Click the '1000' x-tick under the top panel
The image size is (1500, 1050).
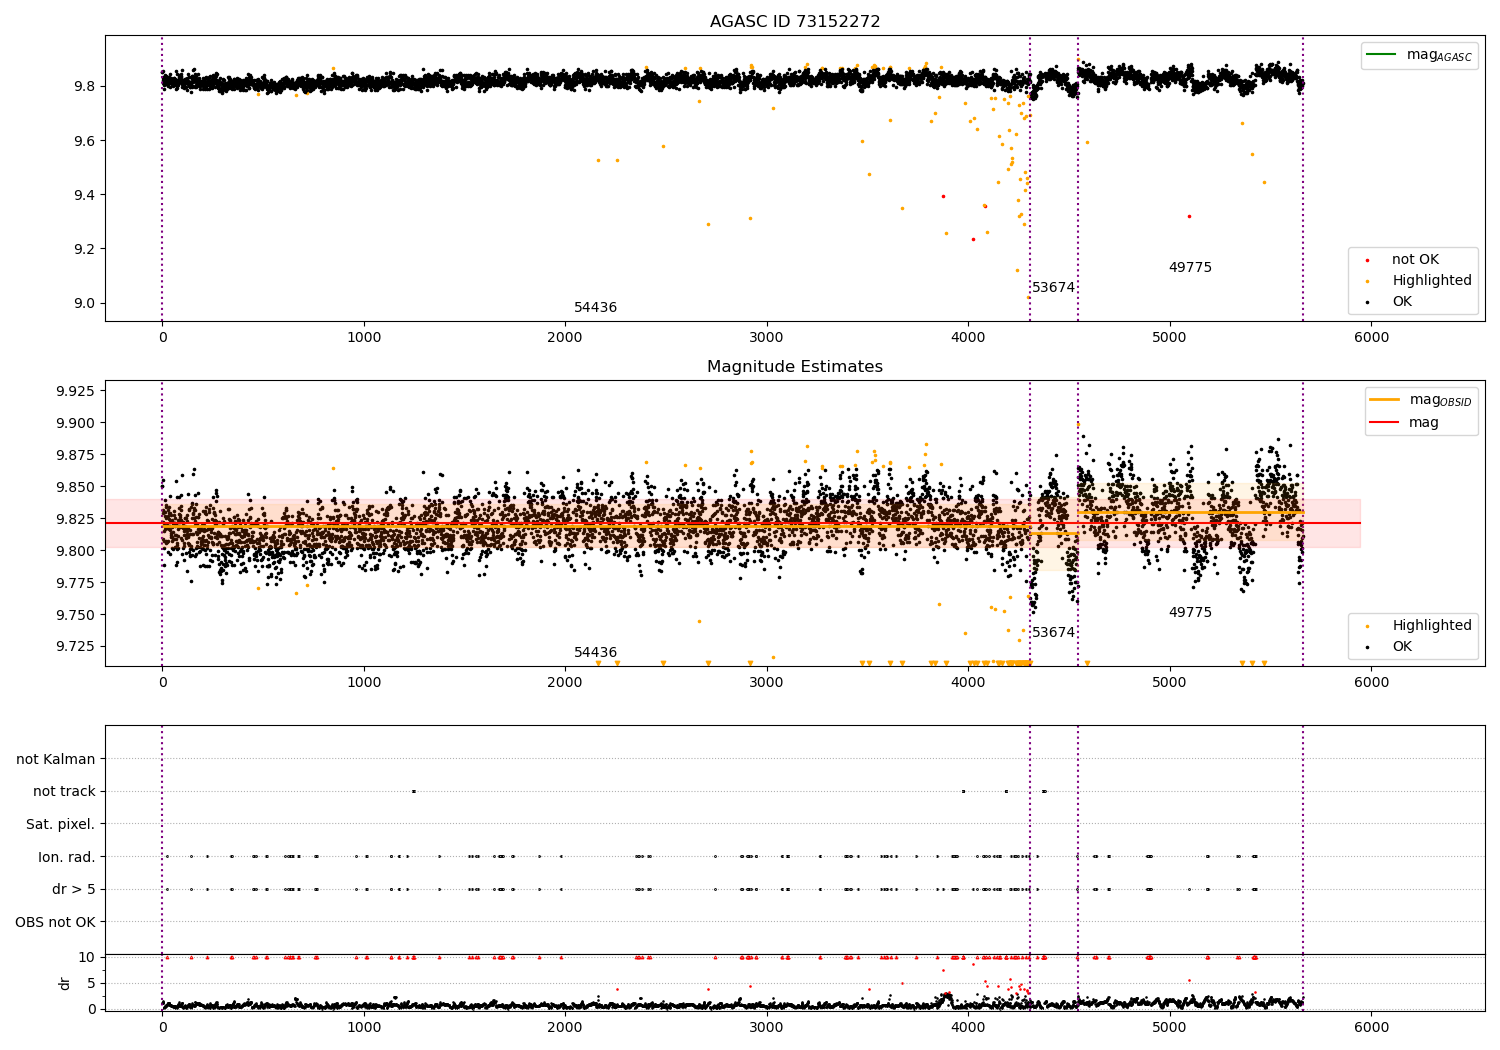click(x=364, y=338)
